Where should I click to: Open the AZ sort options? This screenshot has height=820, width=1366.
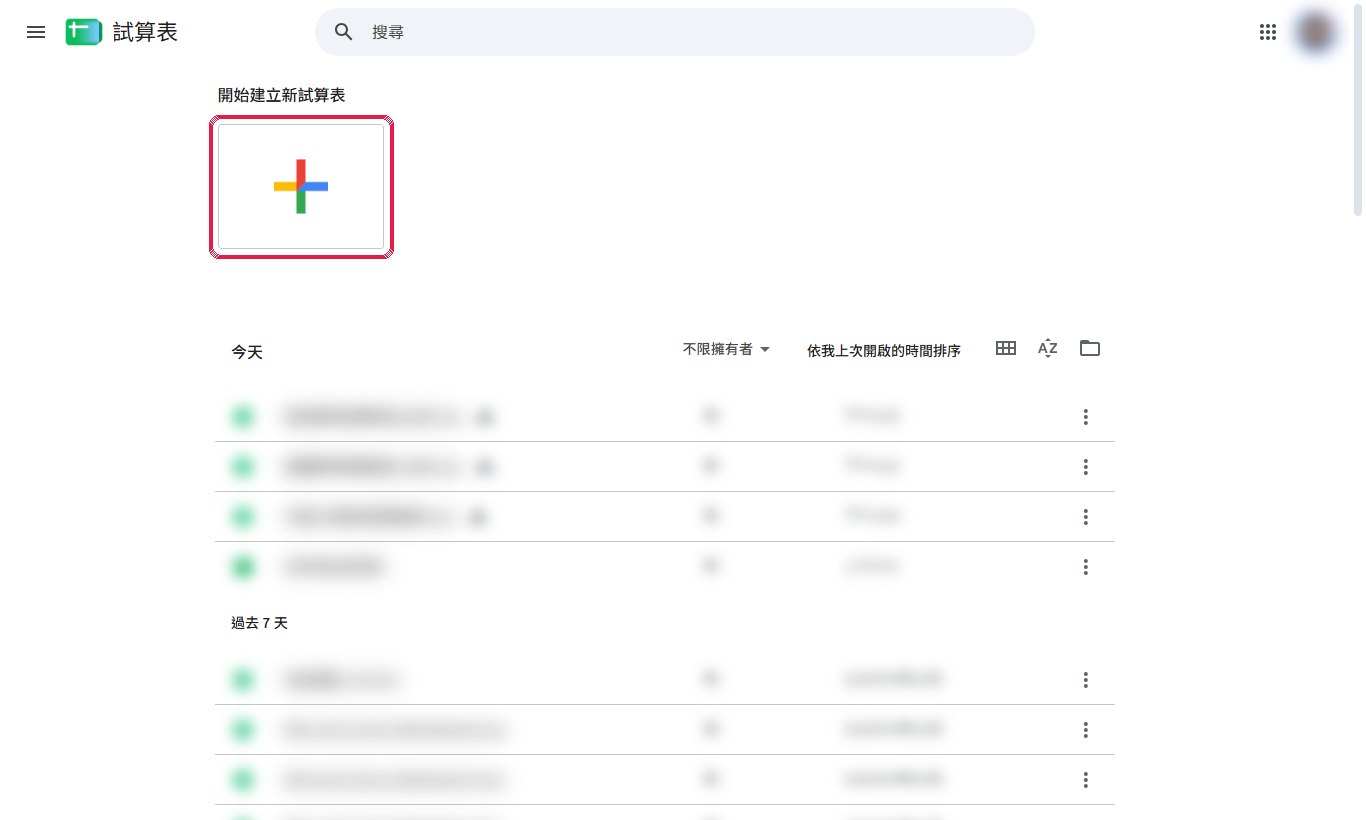1048,348
